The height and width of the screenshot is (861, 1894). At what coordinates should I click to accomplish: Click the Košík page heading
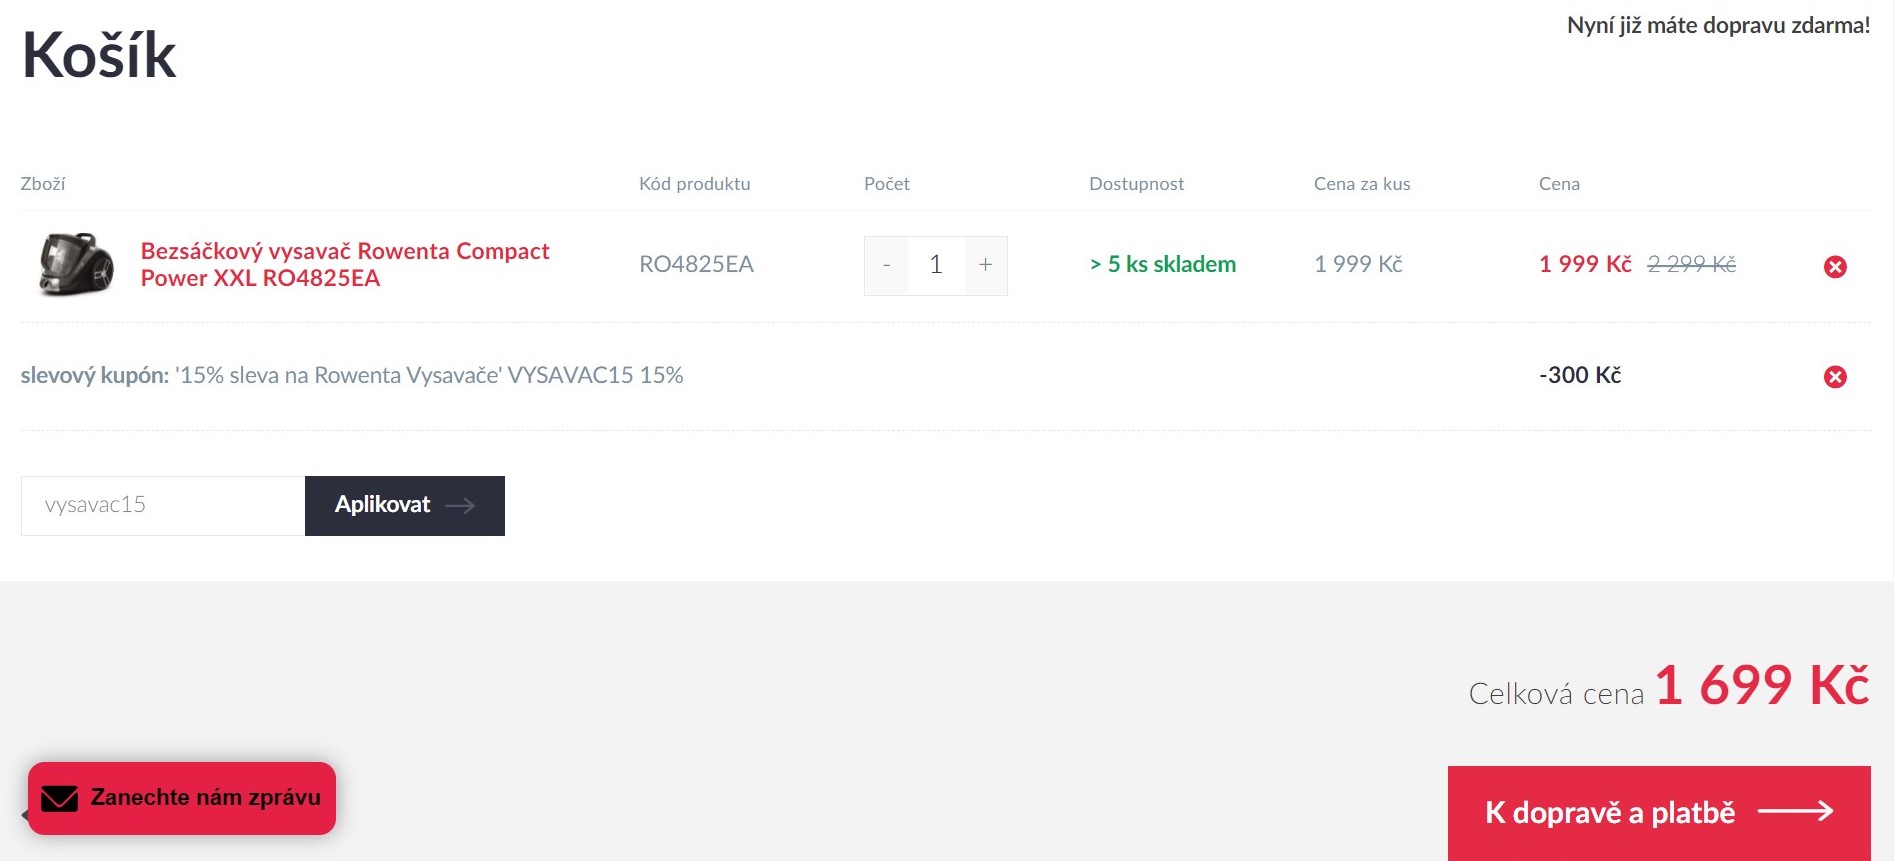99,55
